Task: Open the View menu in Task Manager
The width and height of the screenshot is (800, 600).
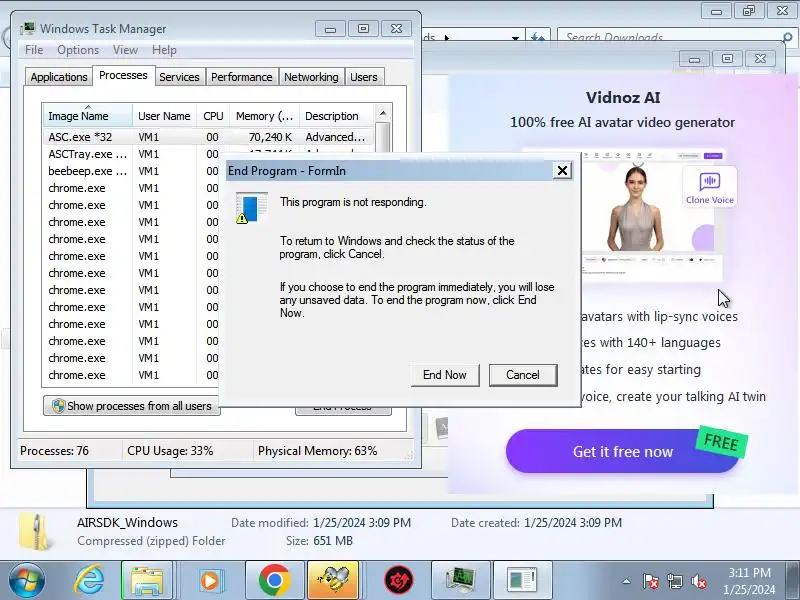Action: click(x=125, y=50)
